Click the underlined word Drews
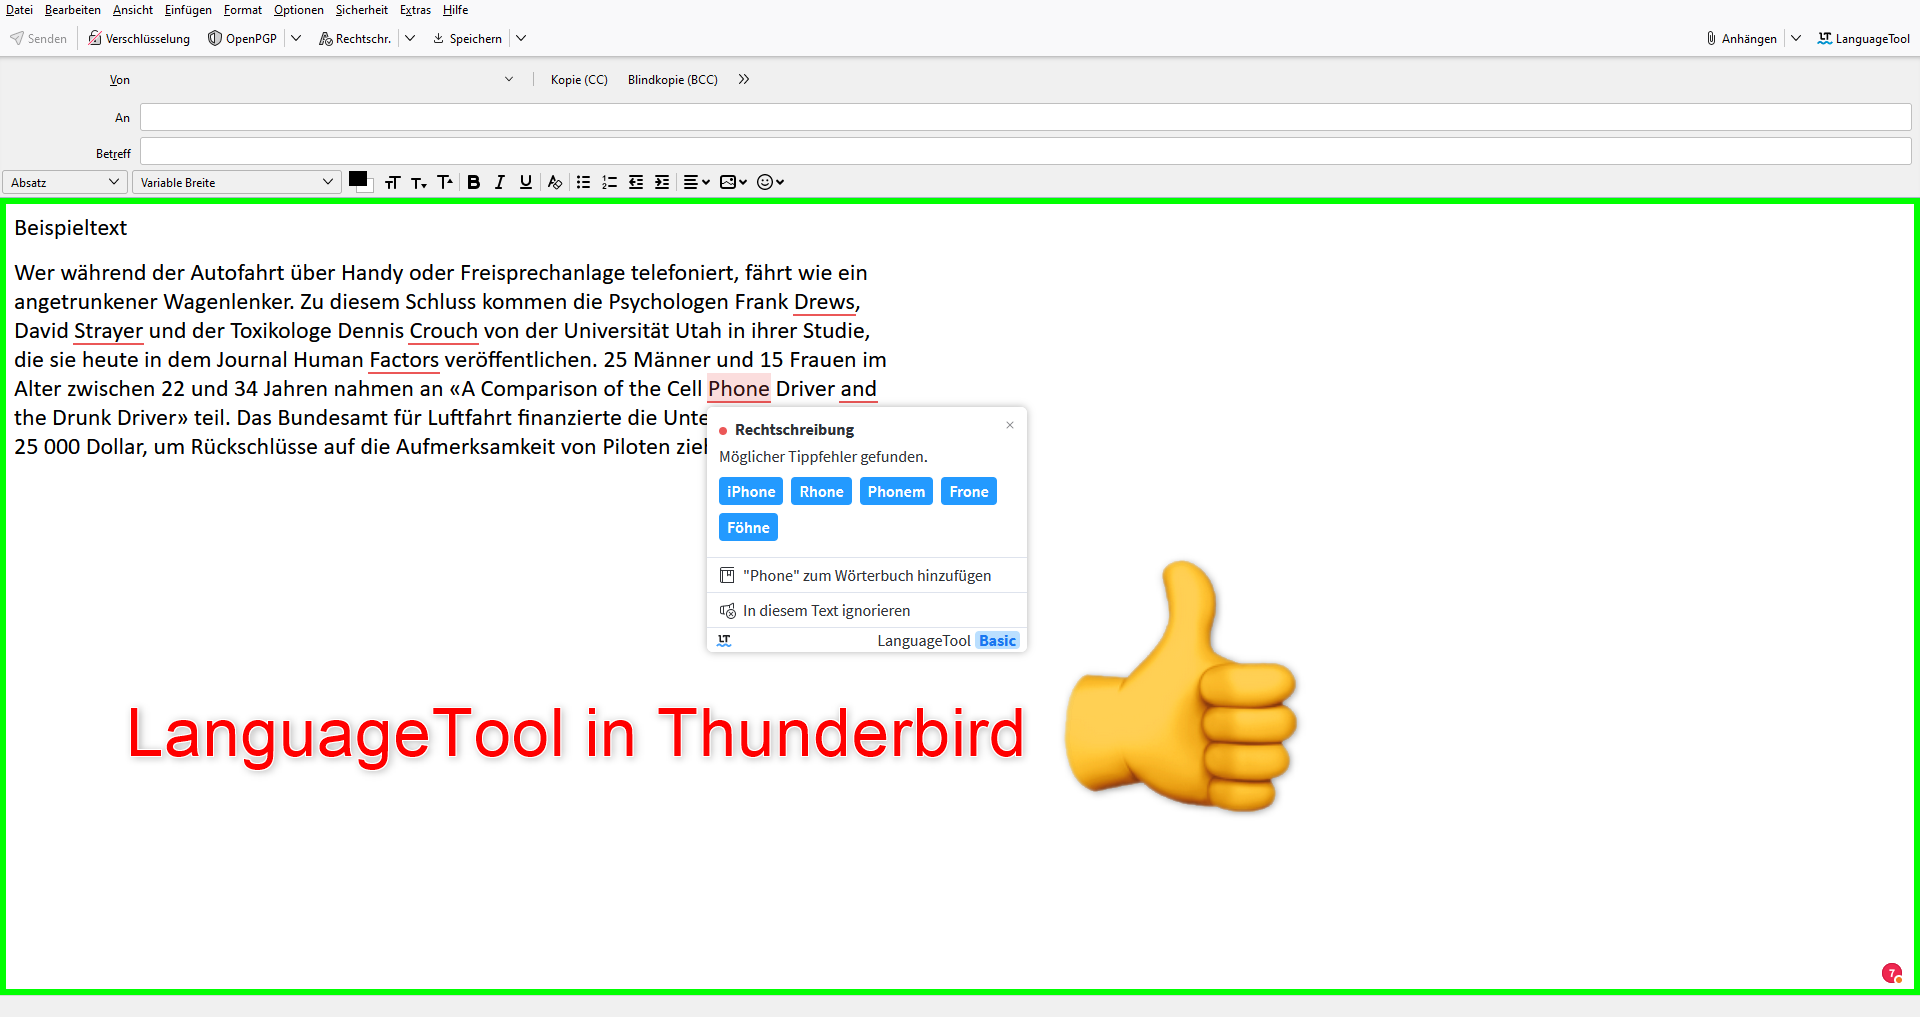 pos(824,302)
